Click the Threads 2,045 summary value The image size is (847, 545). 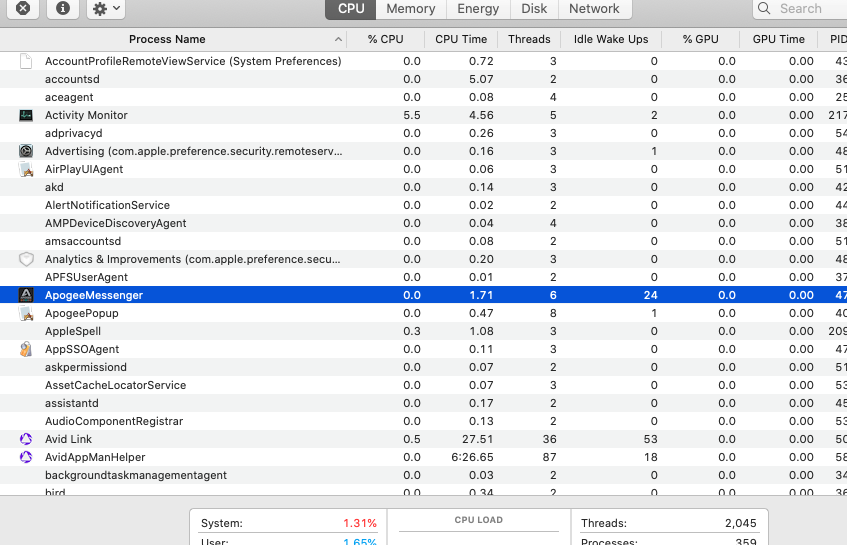(741, 523)
